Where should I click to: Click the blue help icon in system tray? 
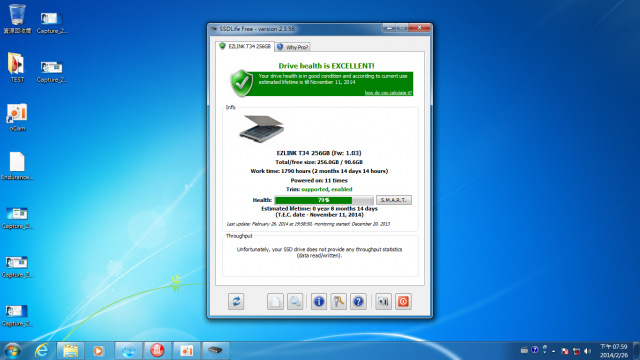[x=535, y=350]
